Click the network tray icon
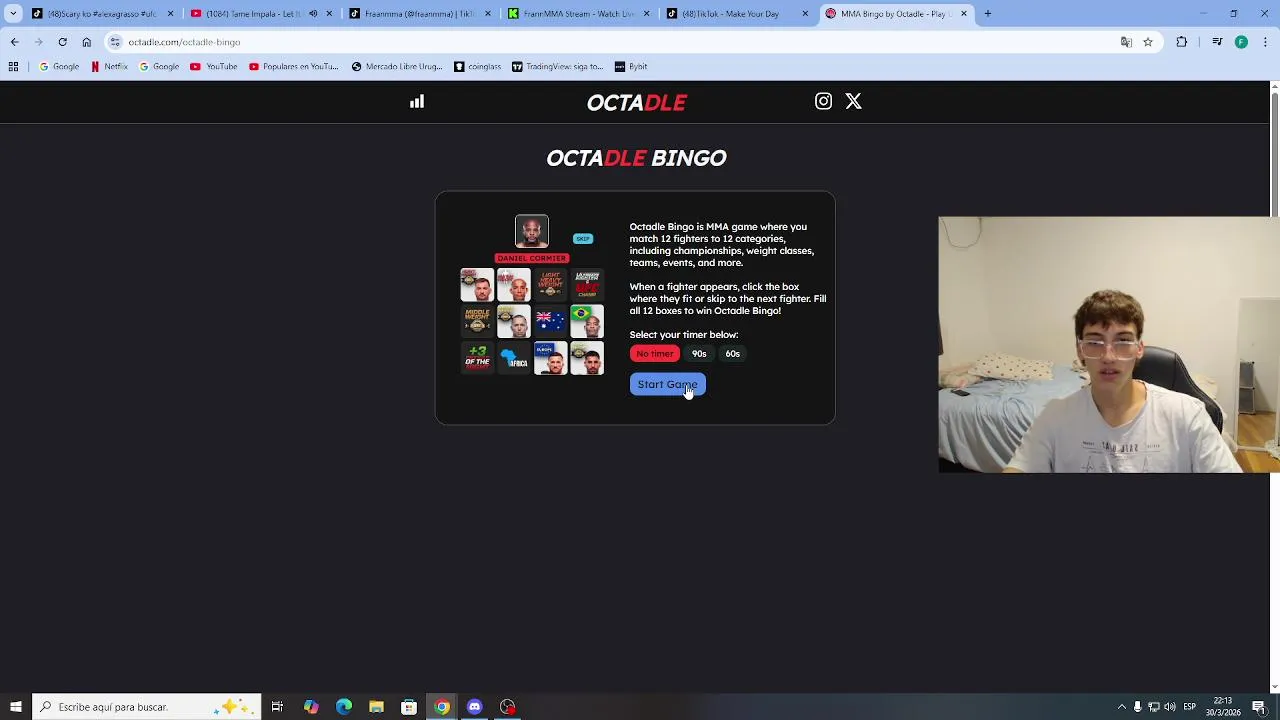This screenshot has height=720, width=1280. [1153, 707]
